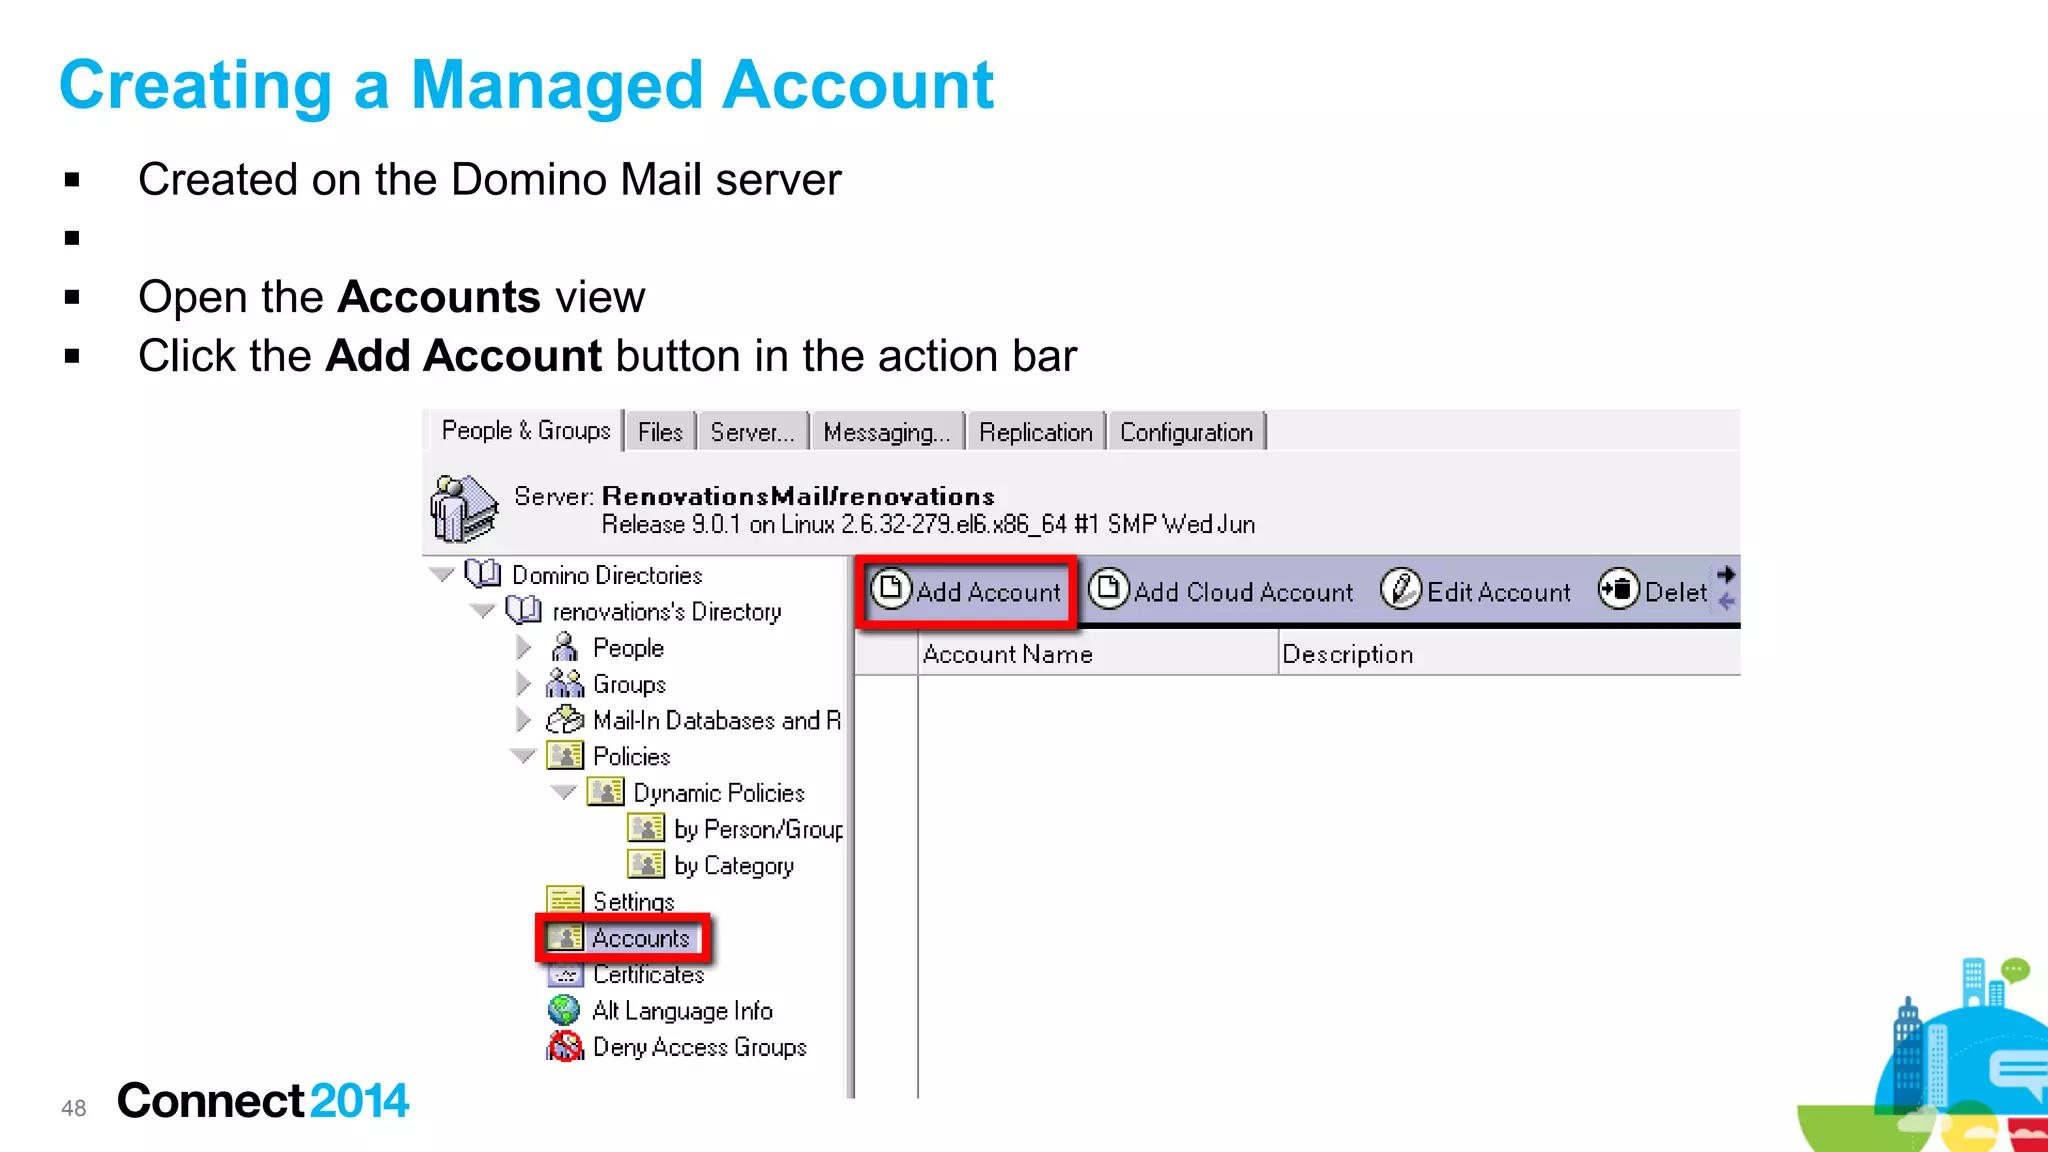Image resolution: width=2048 pixels, height=1152 pixels.
Task: Select the Dynamic Policies item
Action: [x=719, y=793]
